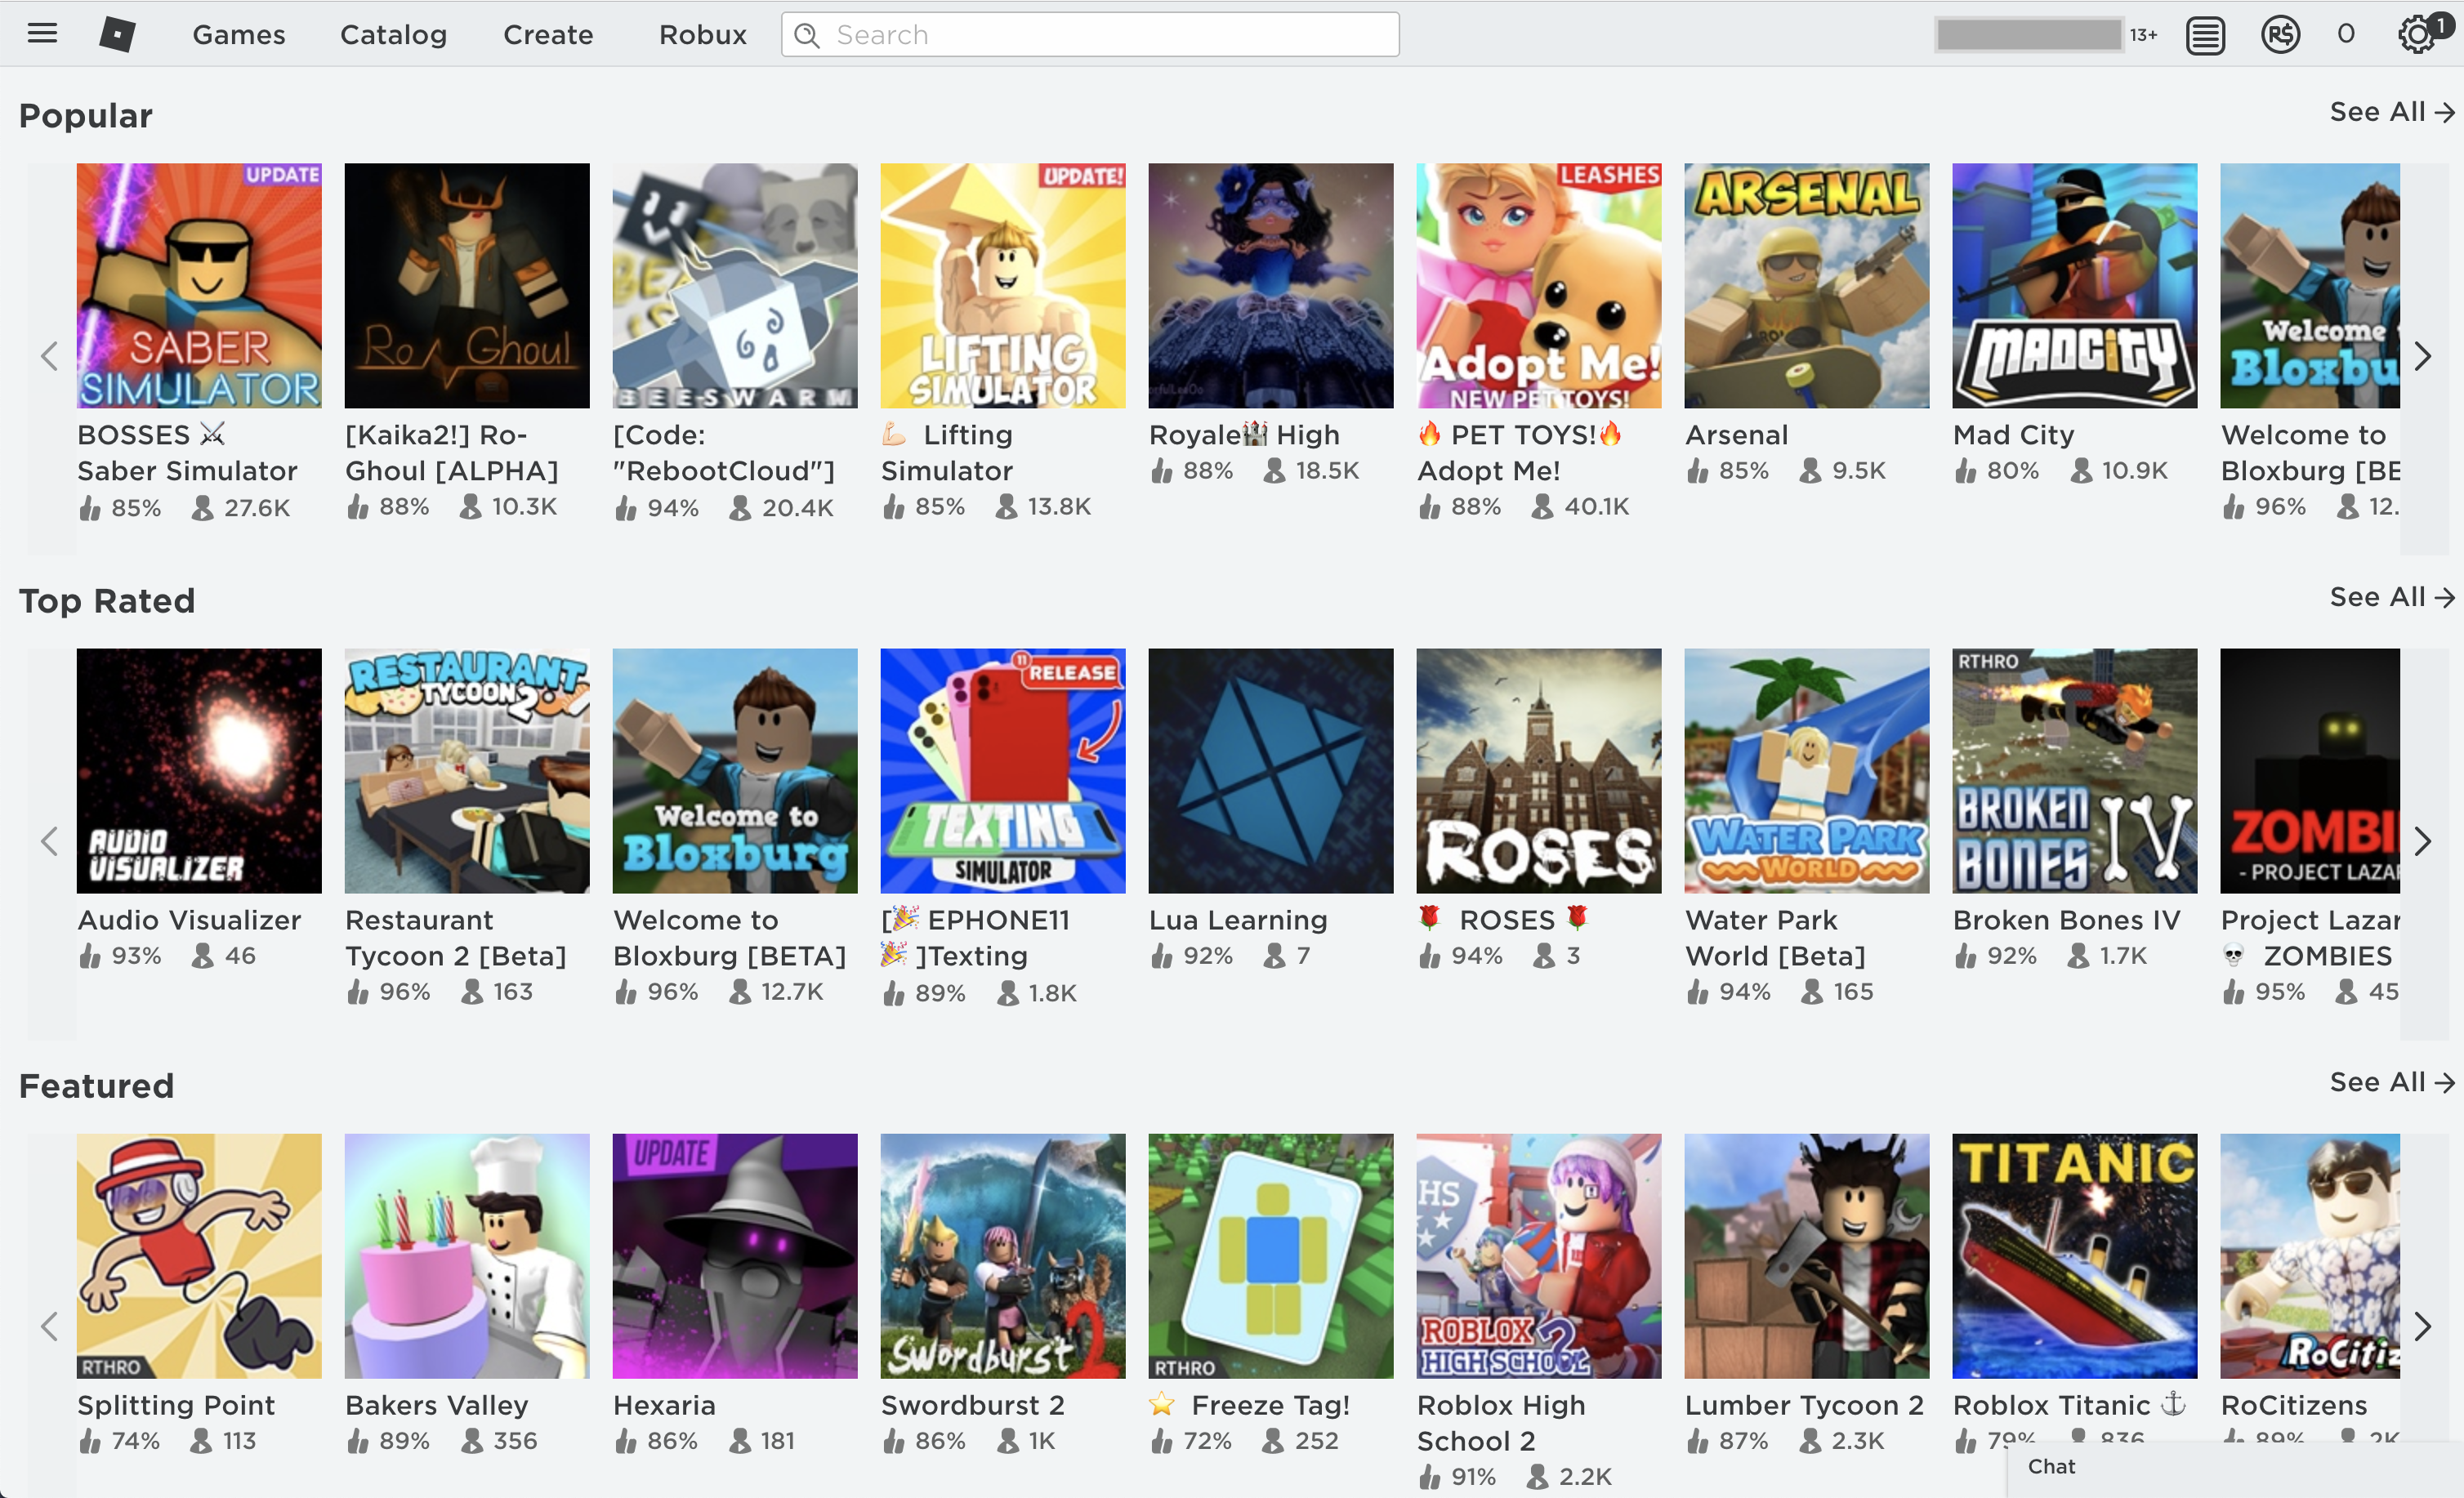Scroll left on Popular carousel
Viewport: 2464px width, 1498px height.
click(x=49, y=354)
